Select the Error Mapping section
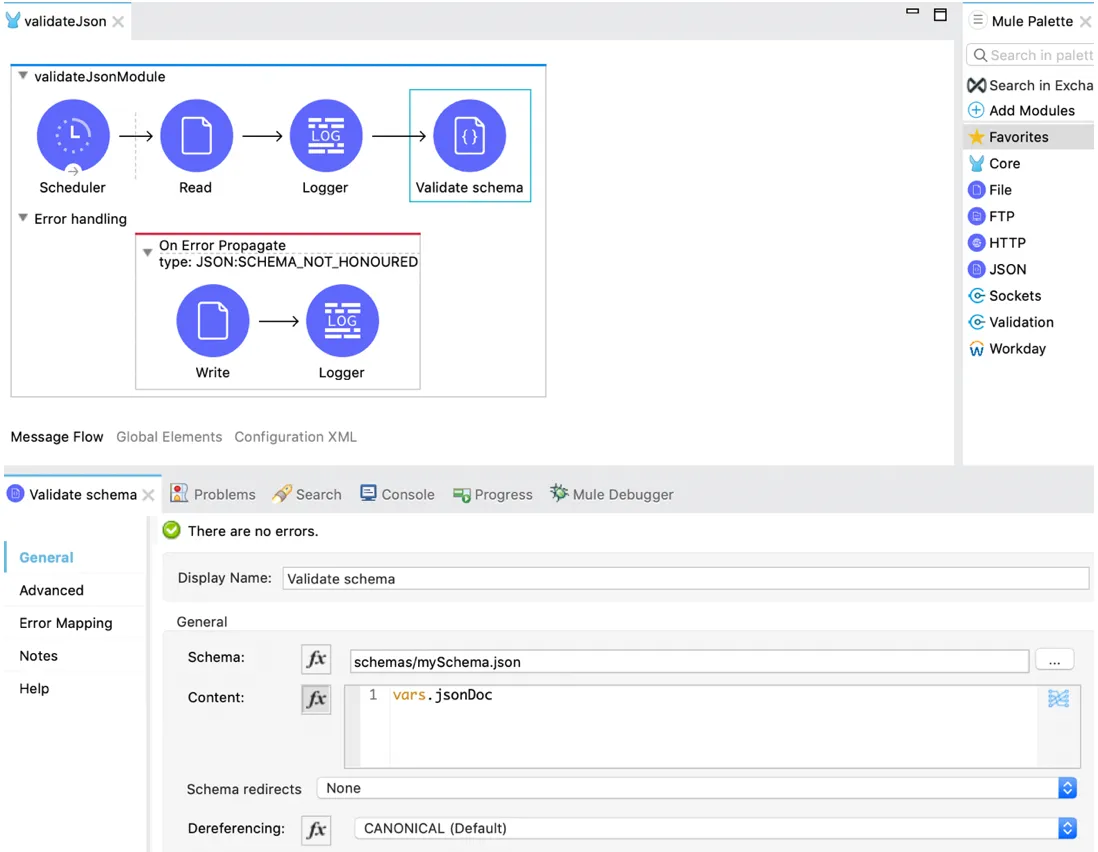Image resolution: width=1098 pixels, height=852 pixels. (x=66, y=623)
